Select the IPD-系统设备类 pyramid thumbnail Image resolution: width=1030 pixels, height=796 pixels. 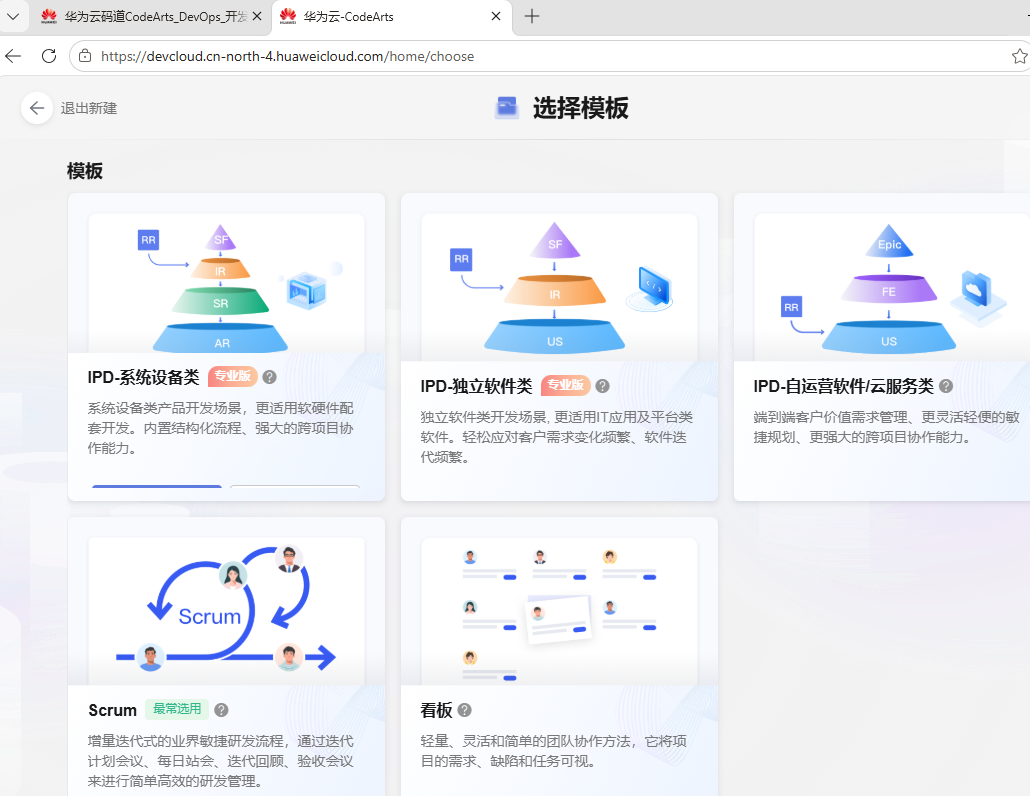227,284
